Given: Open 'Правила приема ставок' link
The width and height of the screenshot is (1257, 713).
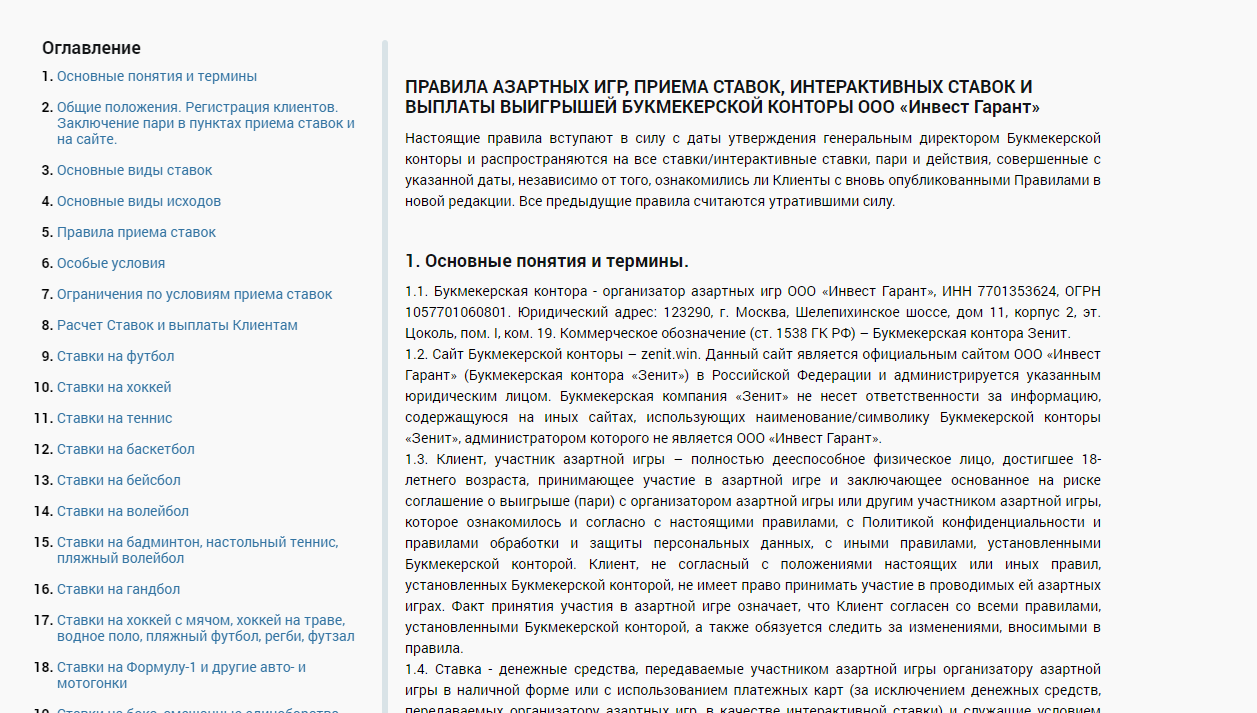Looking at the screenshot, I should tap(136, 232).
